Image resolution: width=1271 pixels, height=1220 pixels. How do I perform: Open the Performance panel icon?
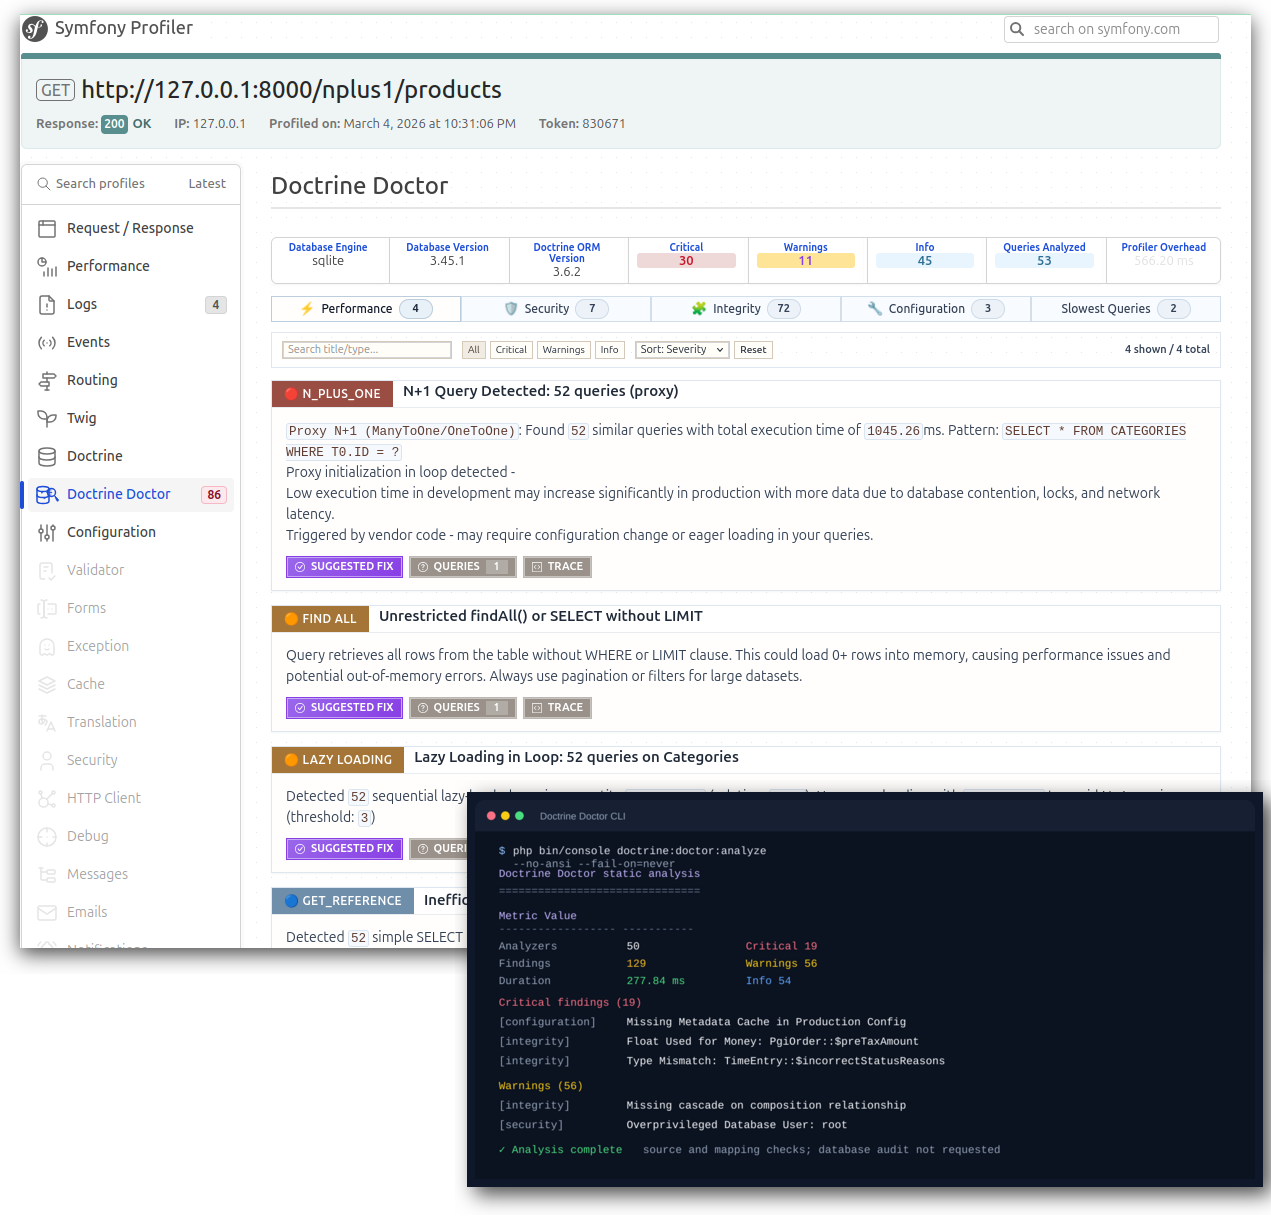47,266
